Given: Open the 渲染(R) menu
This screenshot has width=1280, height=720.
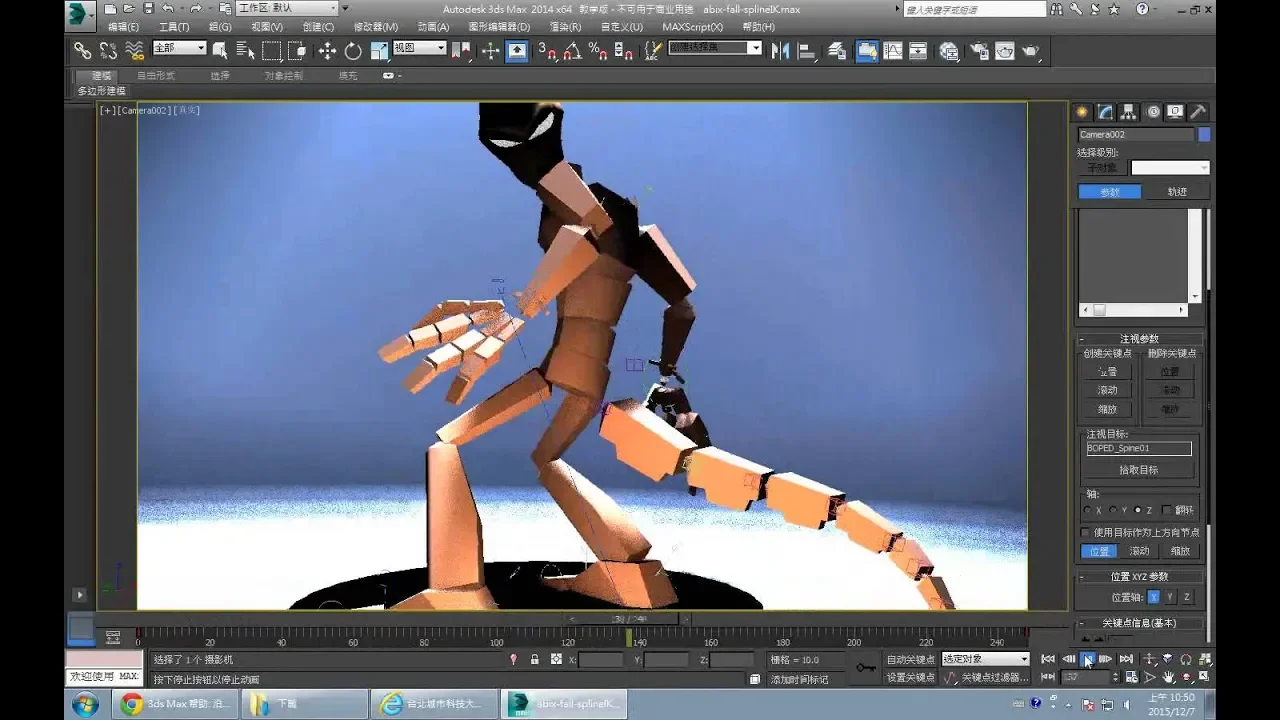Looking at the screenshot, I should 565,27.
